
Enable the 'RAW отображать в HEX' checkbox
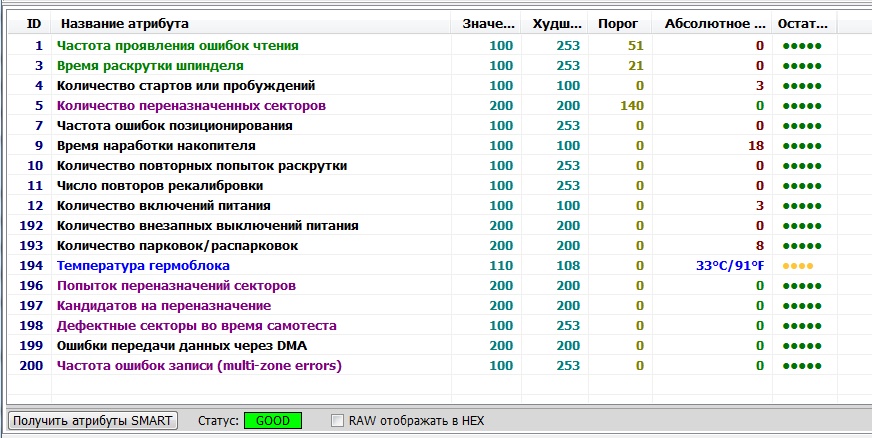pos(338,421)
